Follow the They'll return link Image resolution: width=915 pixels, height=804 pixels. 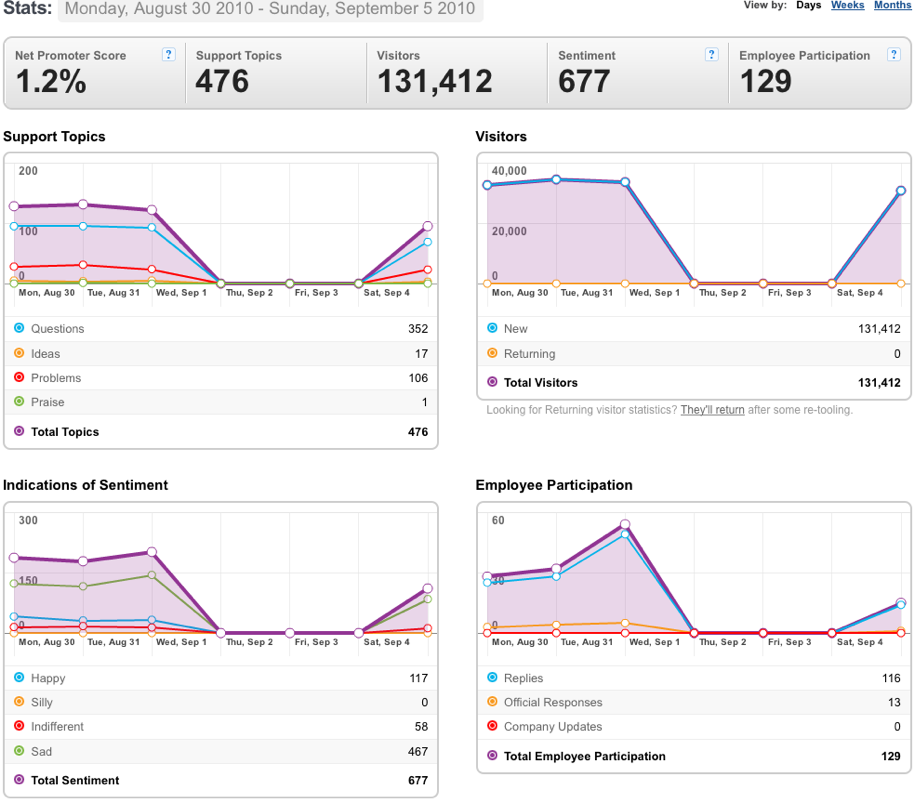click(713, 410)
